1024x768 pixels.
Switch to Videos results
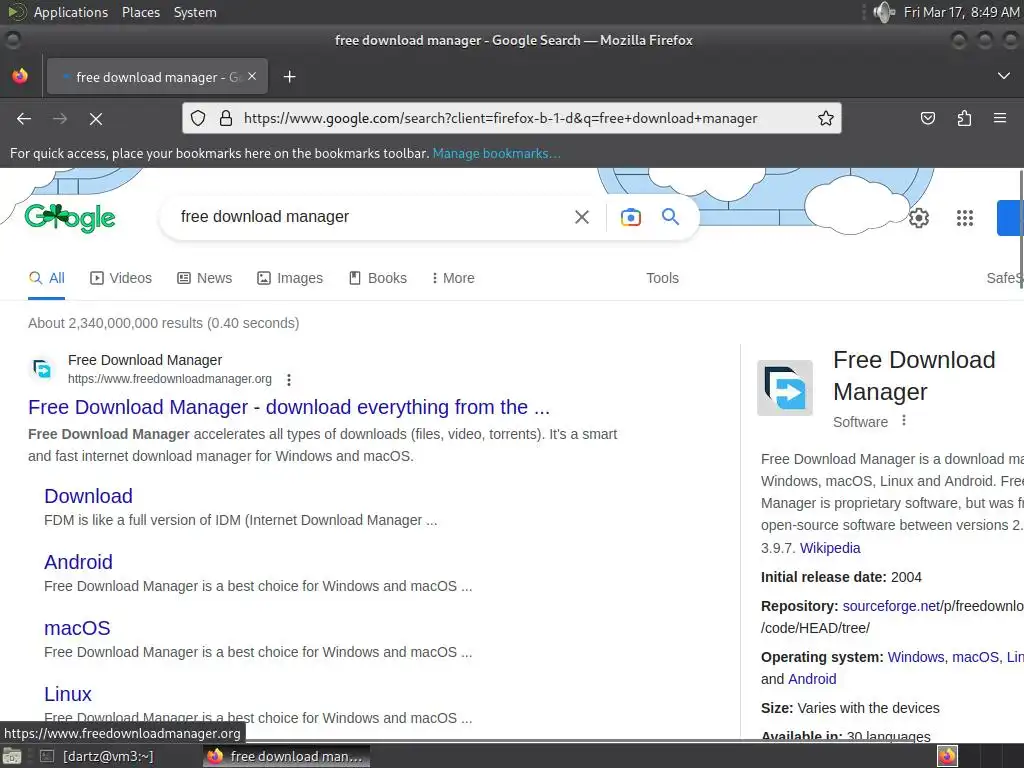(121, 278)
